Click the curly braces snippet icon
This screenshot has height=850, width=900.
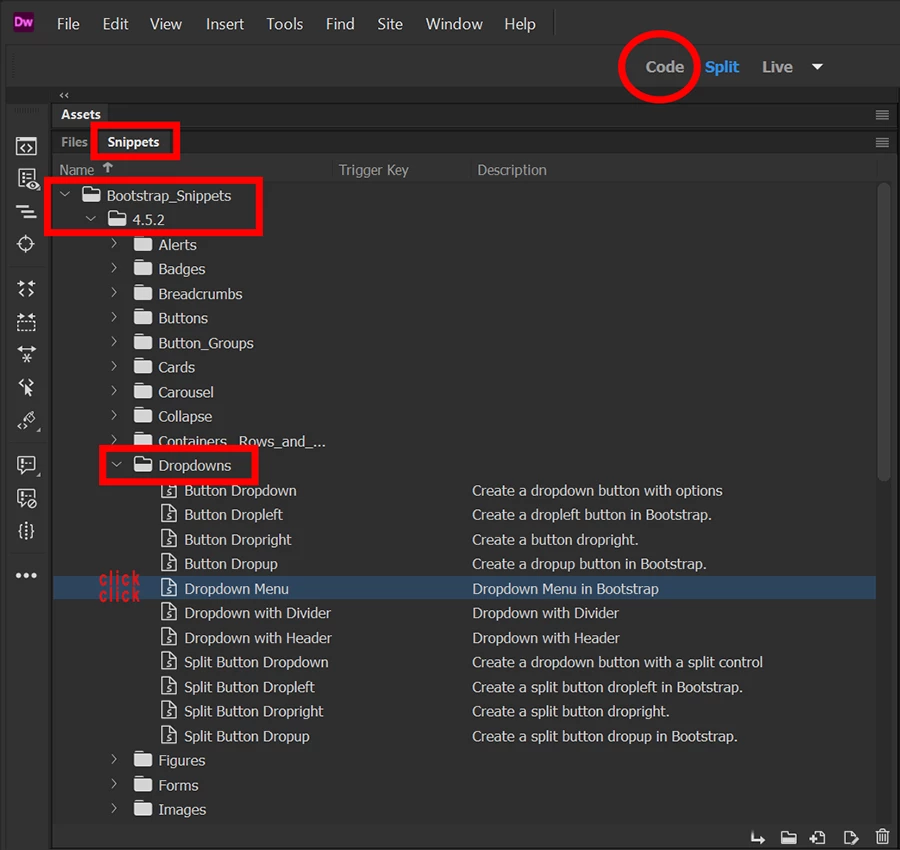26,531
